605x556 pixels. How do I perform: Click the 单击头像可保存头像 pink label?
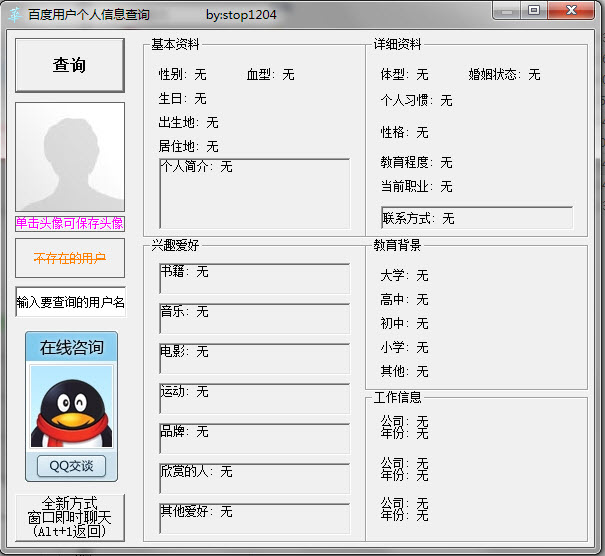[70, 223]
